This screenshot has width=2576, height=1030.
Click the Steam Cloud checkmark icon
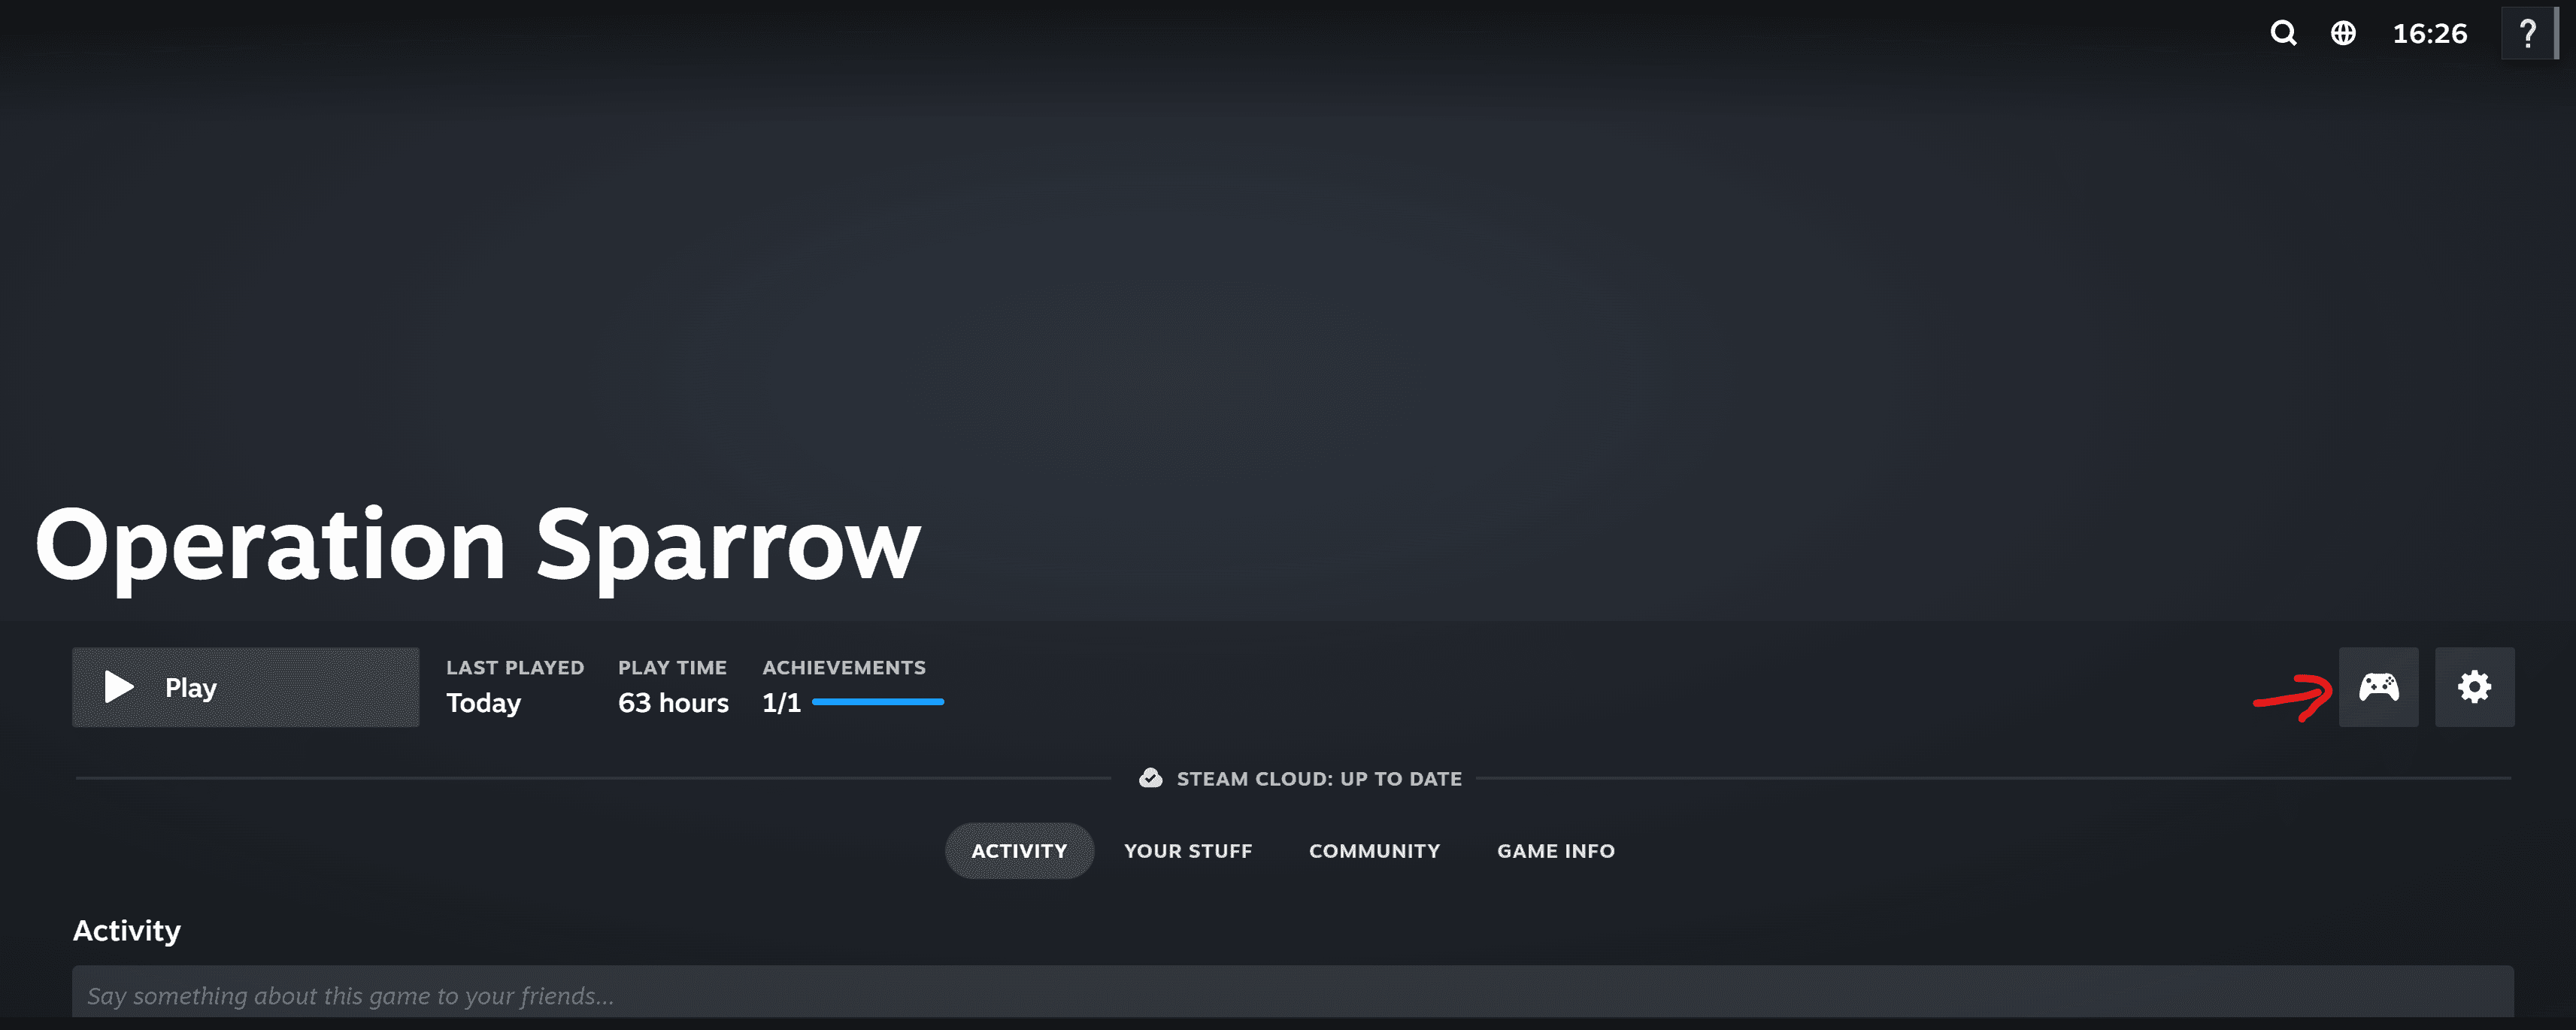pos(1151,778)
